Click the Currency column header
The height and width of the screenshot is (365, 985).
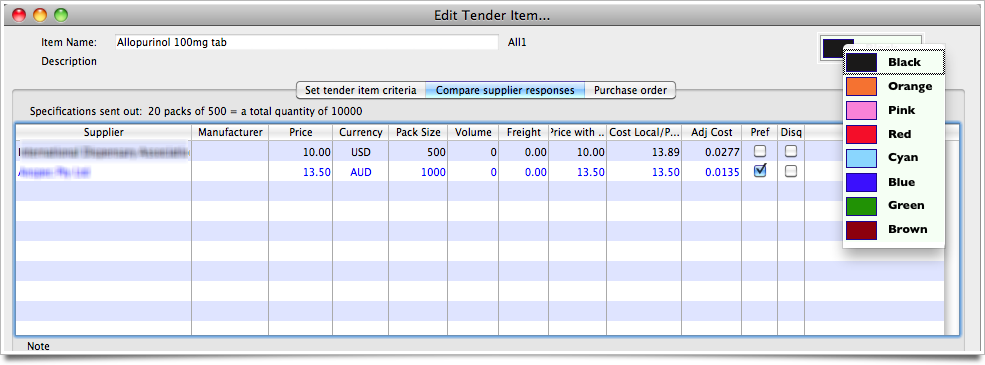click(x=361, y=133)
